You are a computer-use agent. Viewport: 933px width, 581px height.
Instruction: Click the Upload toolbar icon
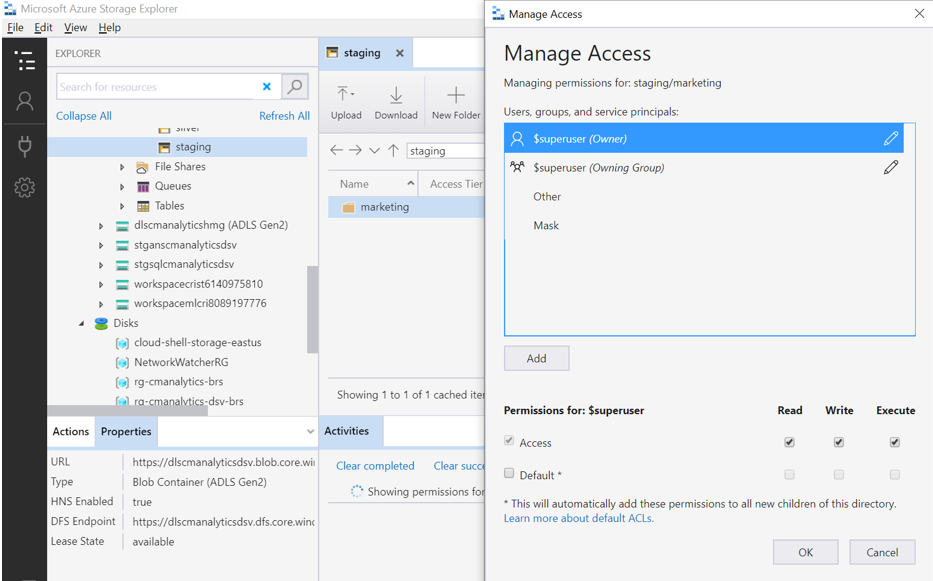pos(343,95)
